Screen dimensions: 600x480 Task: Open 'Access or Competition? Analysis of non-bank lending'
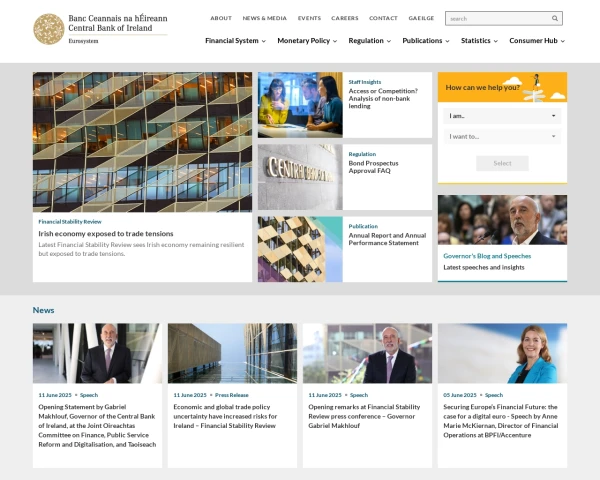pos(383,98)
